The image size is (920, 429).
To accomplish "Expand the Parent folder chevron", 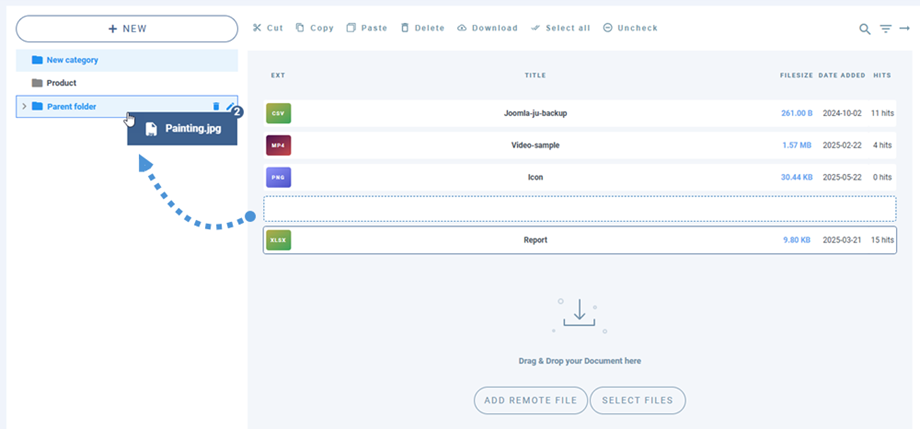I will (x=24, y=106).
